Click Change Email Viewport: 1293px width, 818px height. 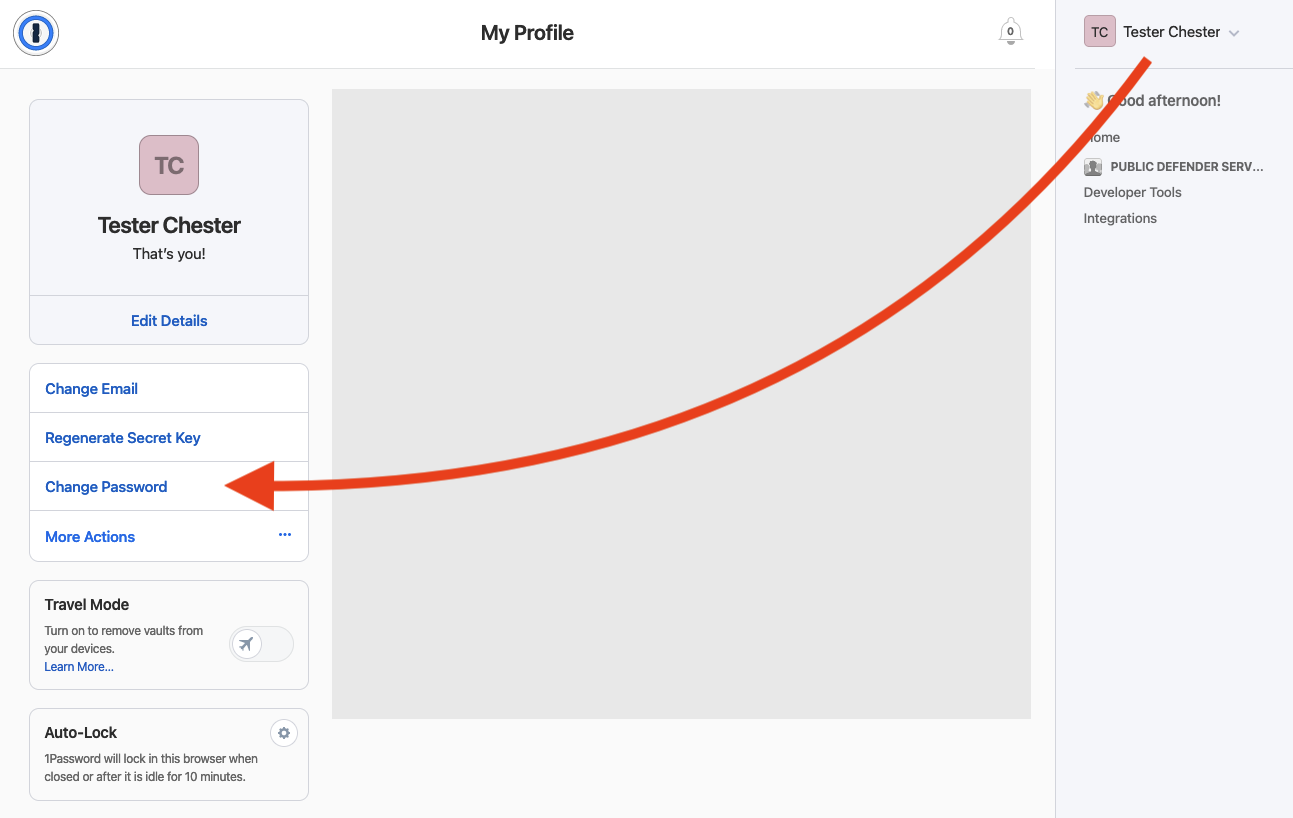click(92, 389)
